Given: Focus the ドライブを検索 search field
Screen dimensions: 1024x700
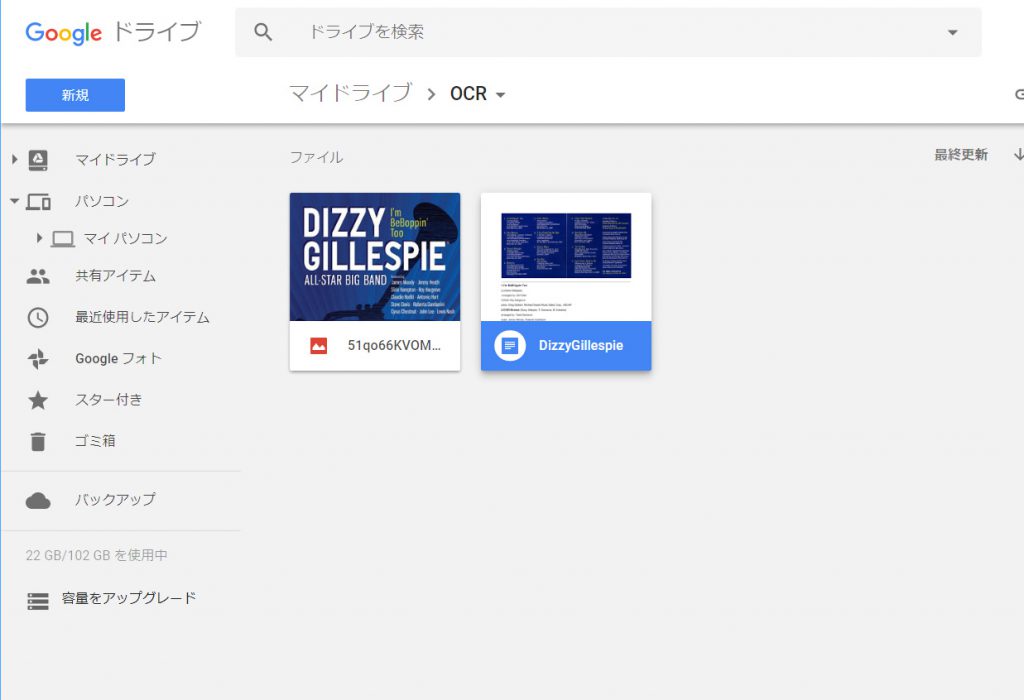Looking at the screenshot, I should click(608, 32).
